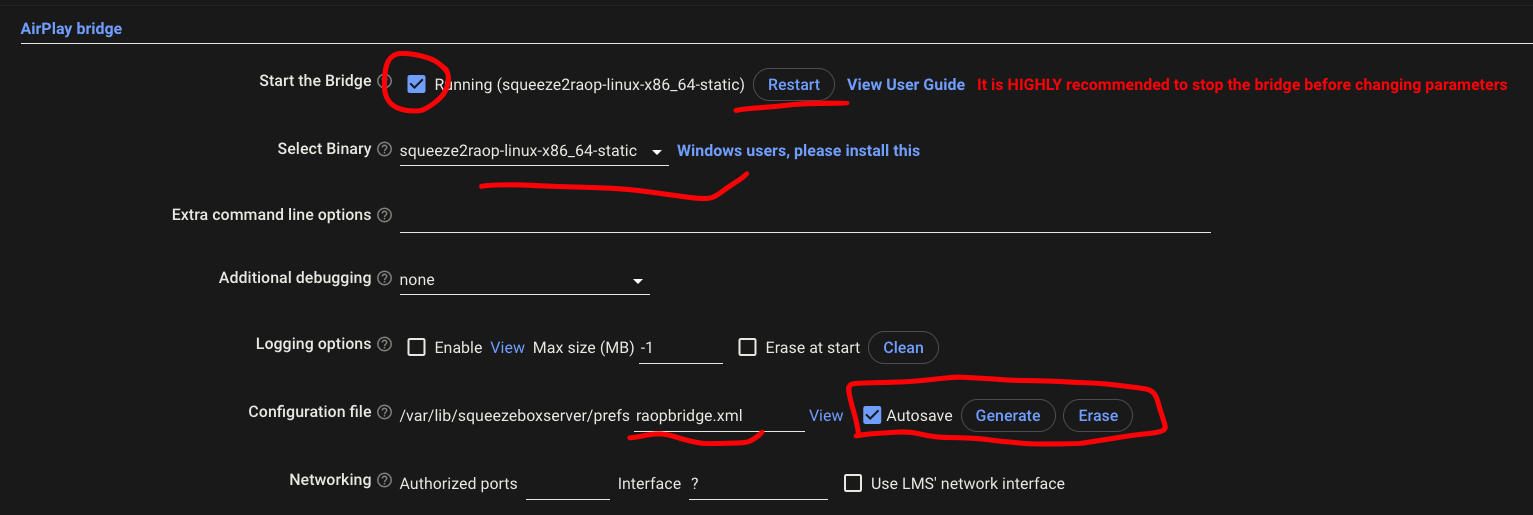Viewport: 1533px width, 515px height.
Task: Tick the Erase at start checkbox
Action: (x=747, y=348)
